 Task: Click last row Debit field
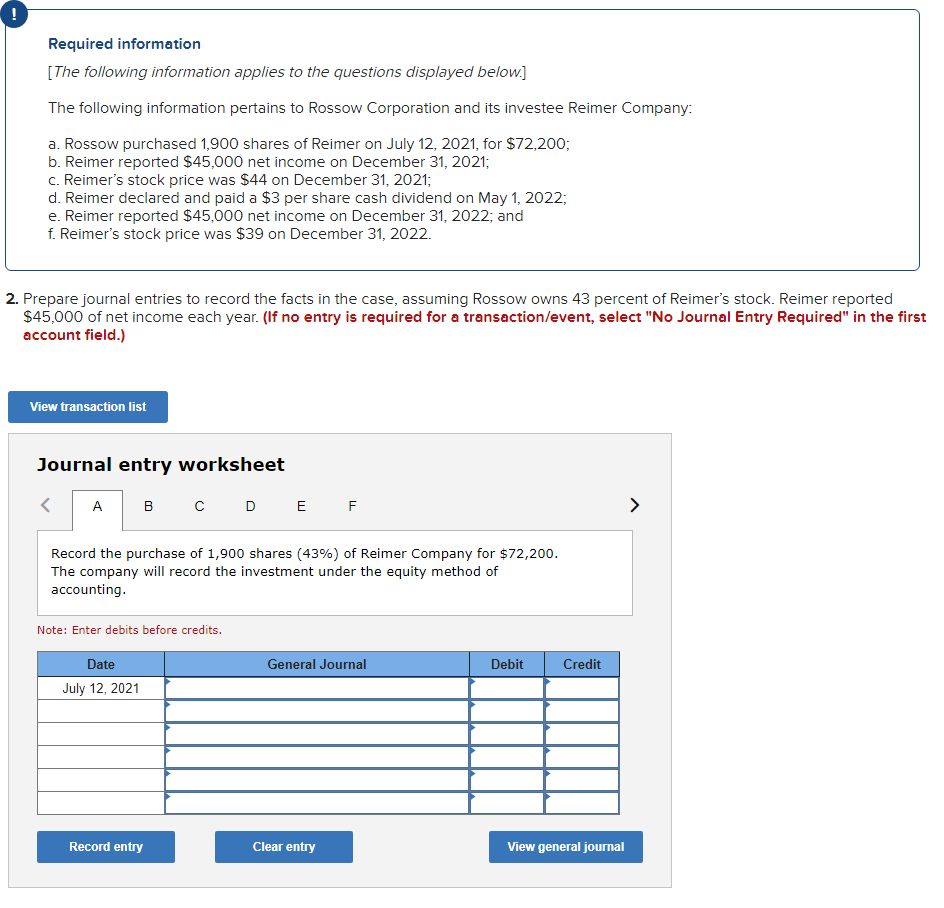tap(507, 803)
